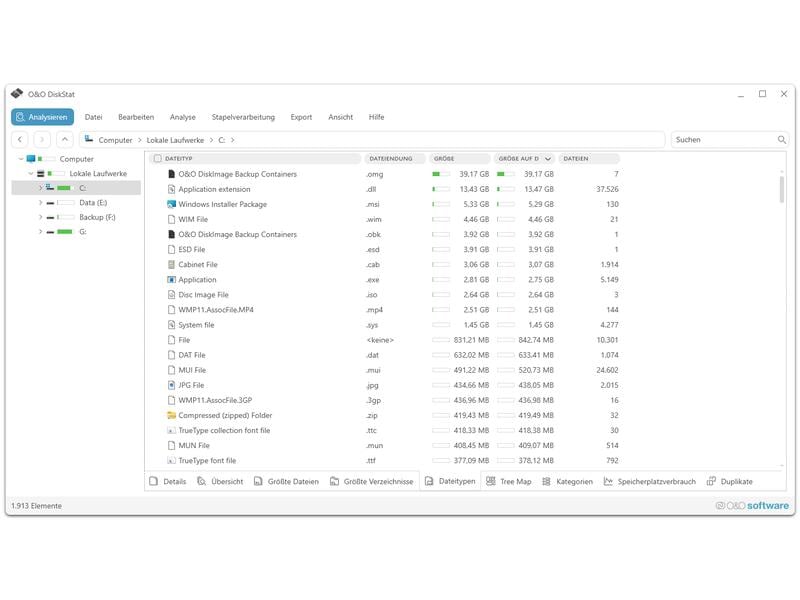Sort by the Dateien column header
Viewport: 800px width, 600px height.
pyautogui.click(x=589, y=159)
